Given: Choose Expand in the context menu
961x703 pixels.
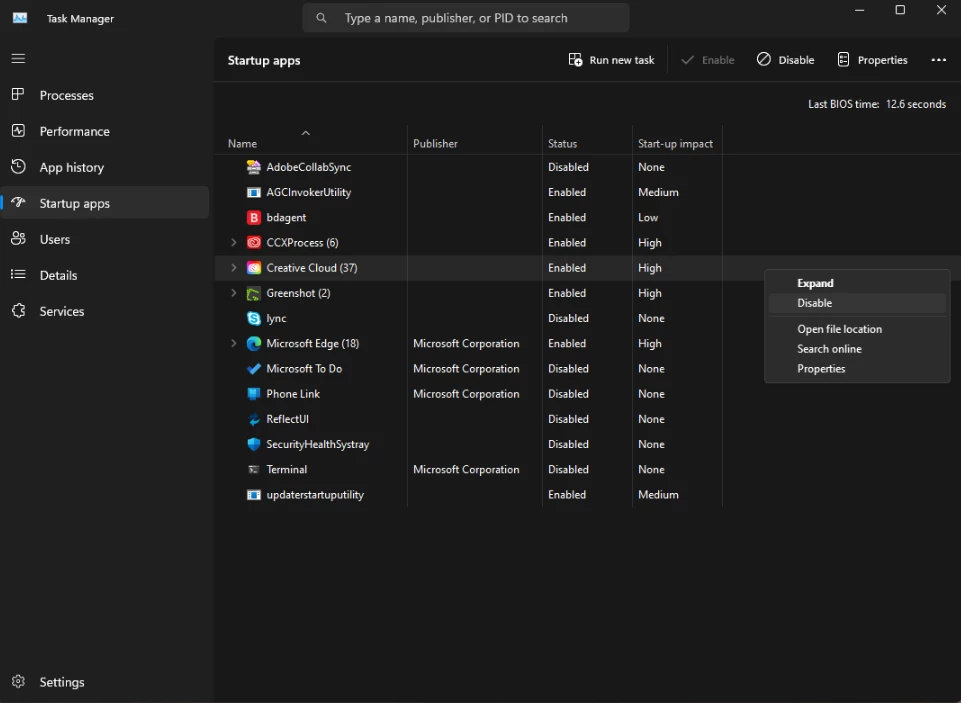Looking at the screenshot, I should 857,283.
